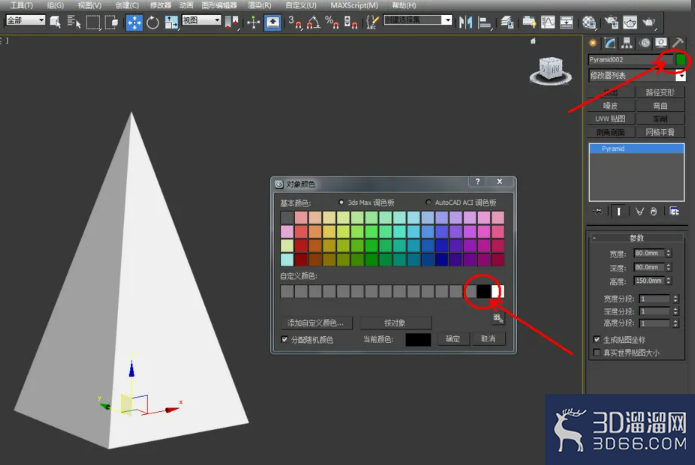Open the Material Editor icon
The height and width of the screenshot is (465, 695).
pyautogui.click(x=589, y=22)
